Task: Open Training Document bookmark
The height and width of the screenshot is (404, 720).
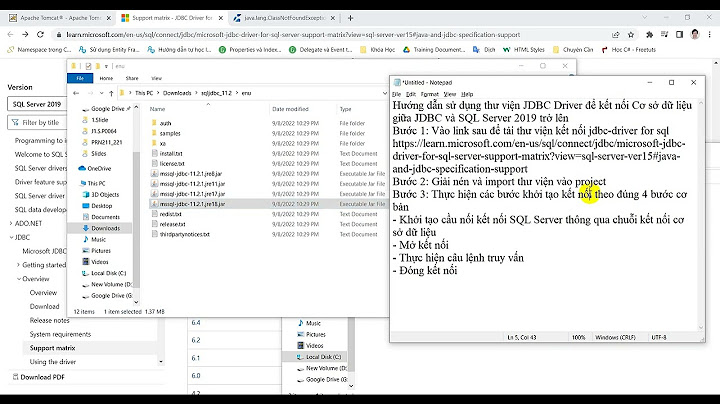Action: (434, 50)
